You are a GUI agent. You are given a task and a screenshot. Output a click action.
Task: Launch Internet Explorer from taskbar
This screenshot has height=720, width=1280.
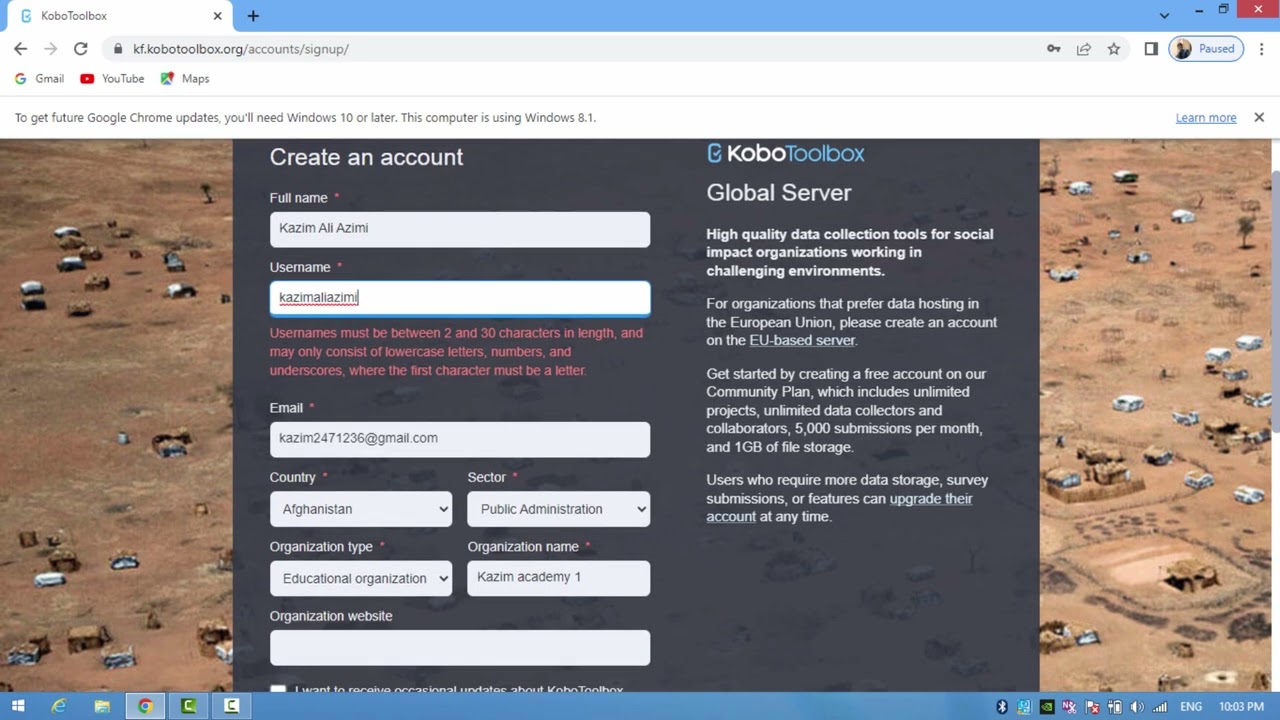pyautogui.click(x=59, y=706)
